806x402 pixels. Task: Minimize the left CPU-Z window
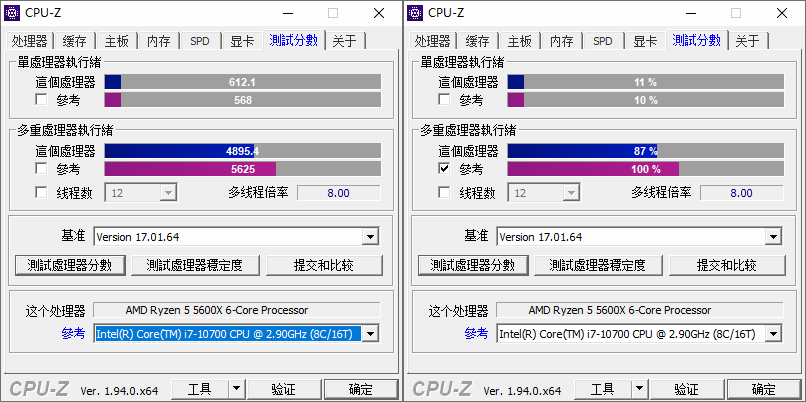(x=287, y=13)
